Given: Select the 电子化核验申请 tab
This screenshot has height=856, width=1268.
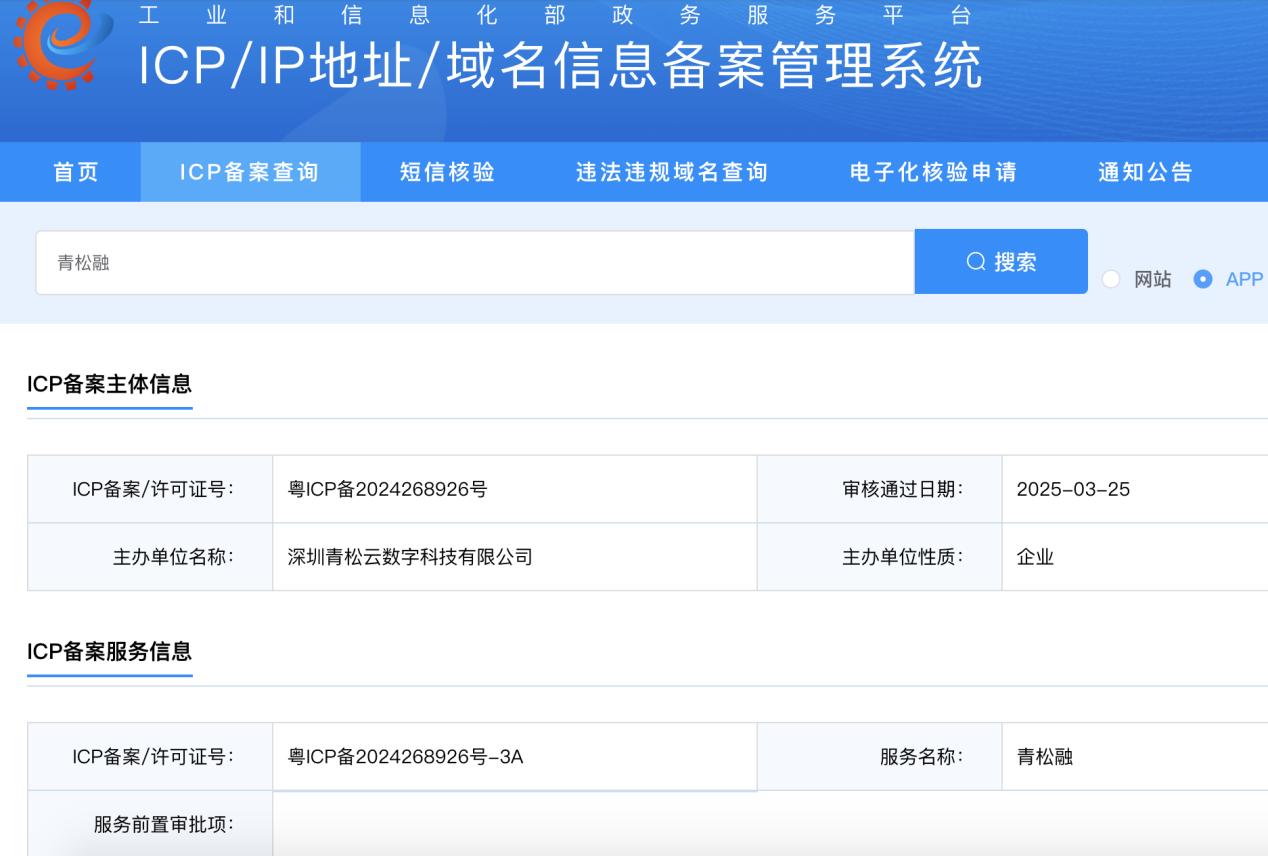Looking at the screenshot, I should click(933, 172).
